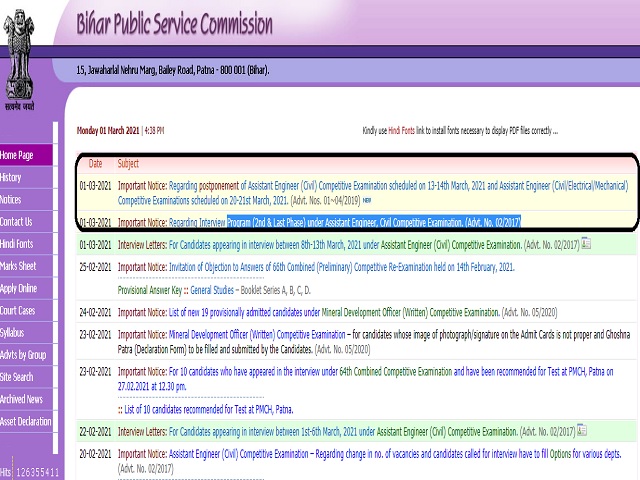The width and height of the screenshot is (640, 480).
Task: Click the Patna address text in header
Action: [x=173, y=70]
